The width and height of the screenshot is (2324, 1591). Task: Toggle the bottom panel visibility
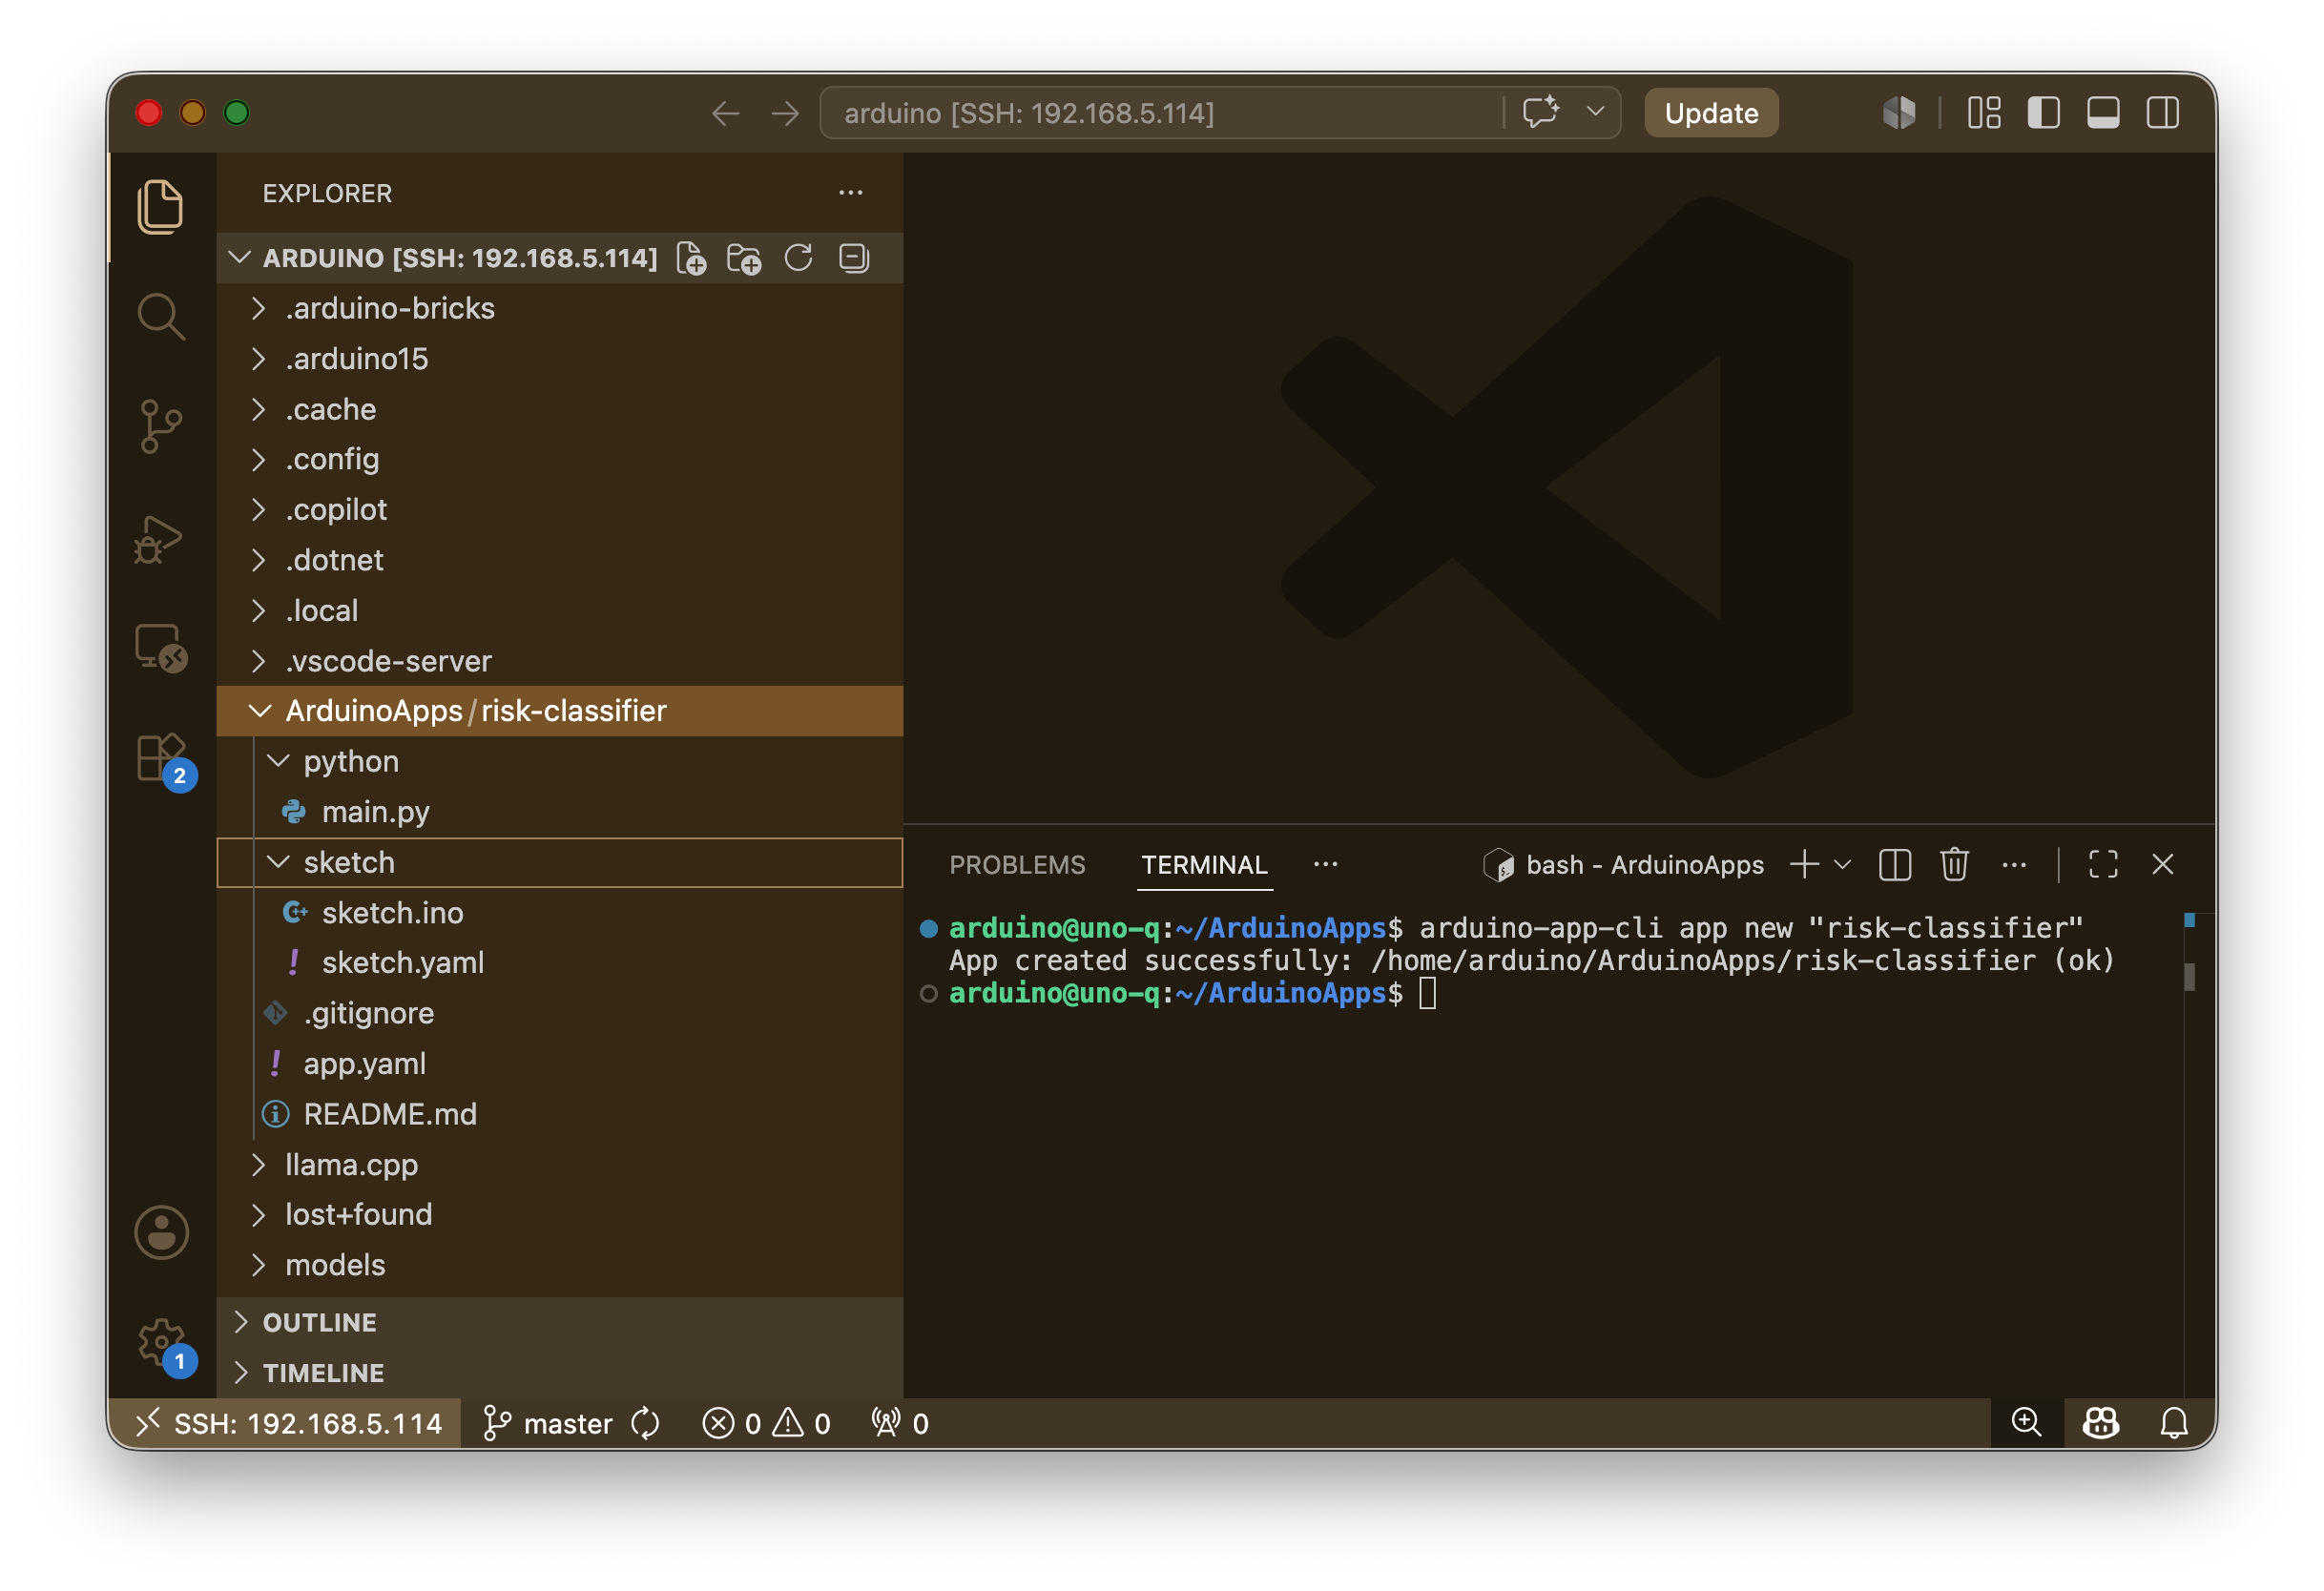click(x=2103, y=113)
